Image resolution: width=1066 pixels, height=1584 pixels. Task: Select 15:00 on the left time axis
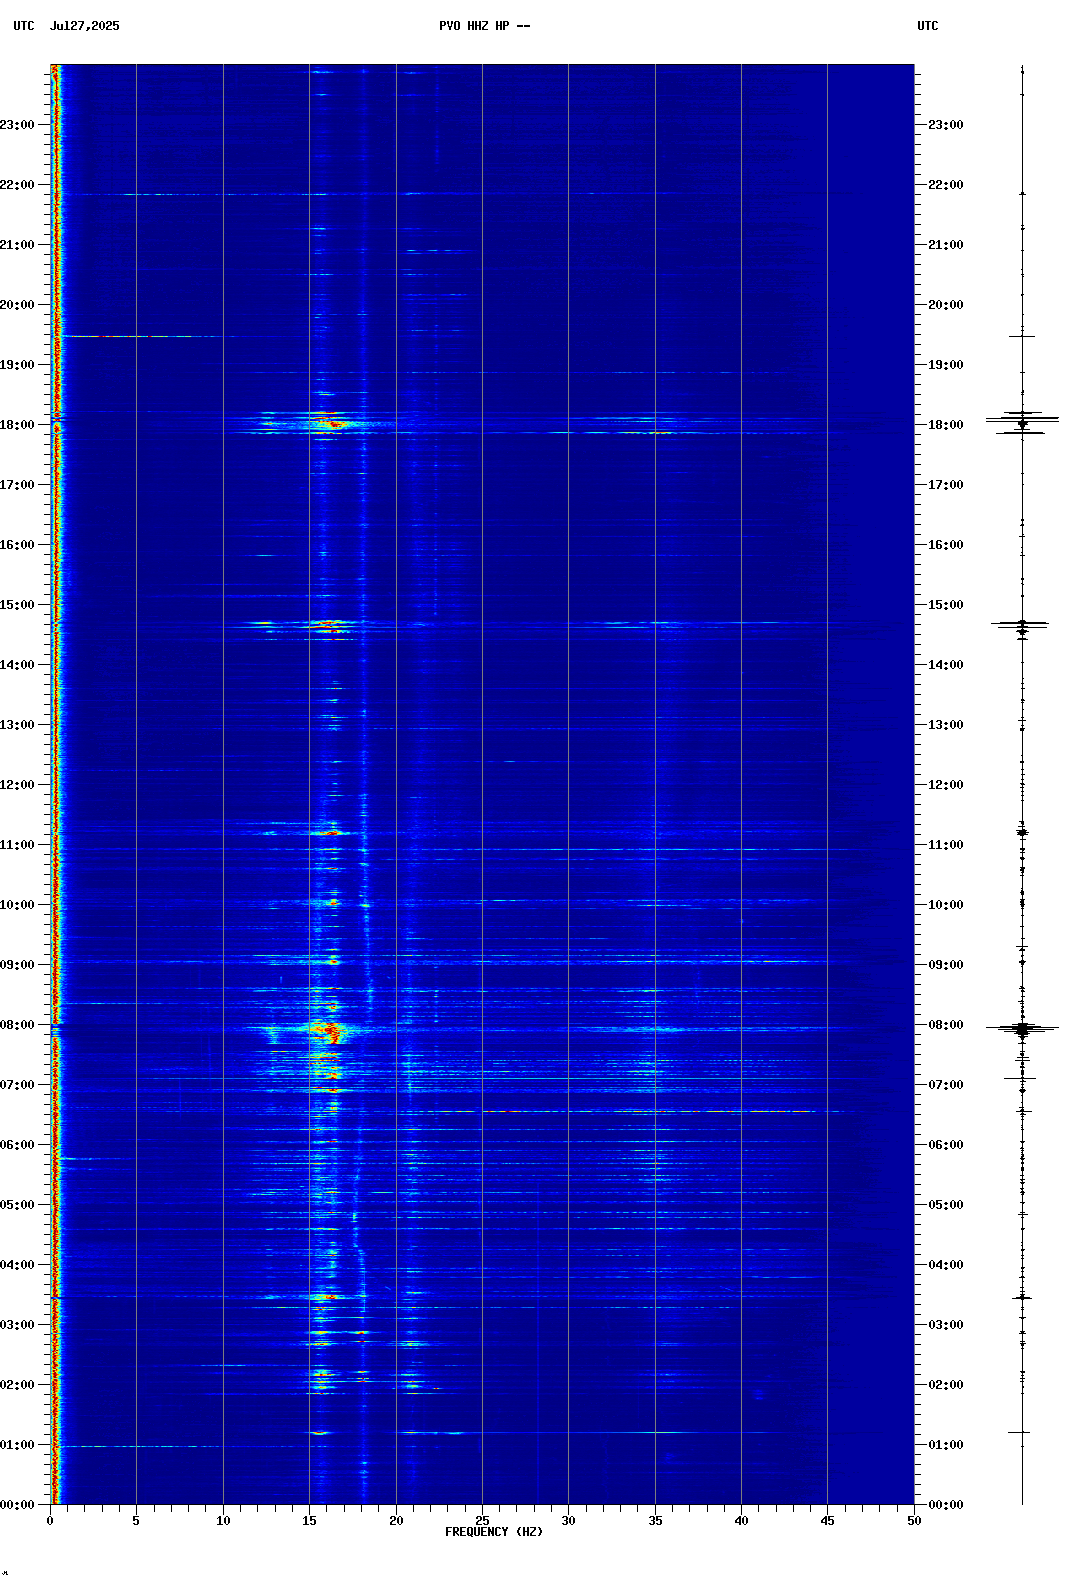(17, 605)
